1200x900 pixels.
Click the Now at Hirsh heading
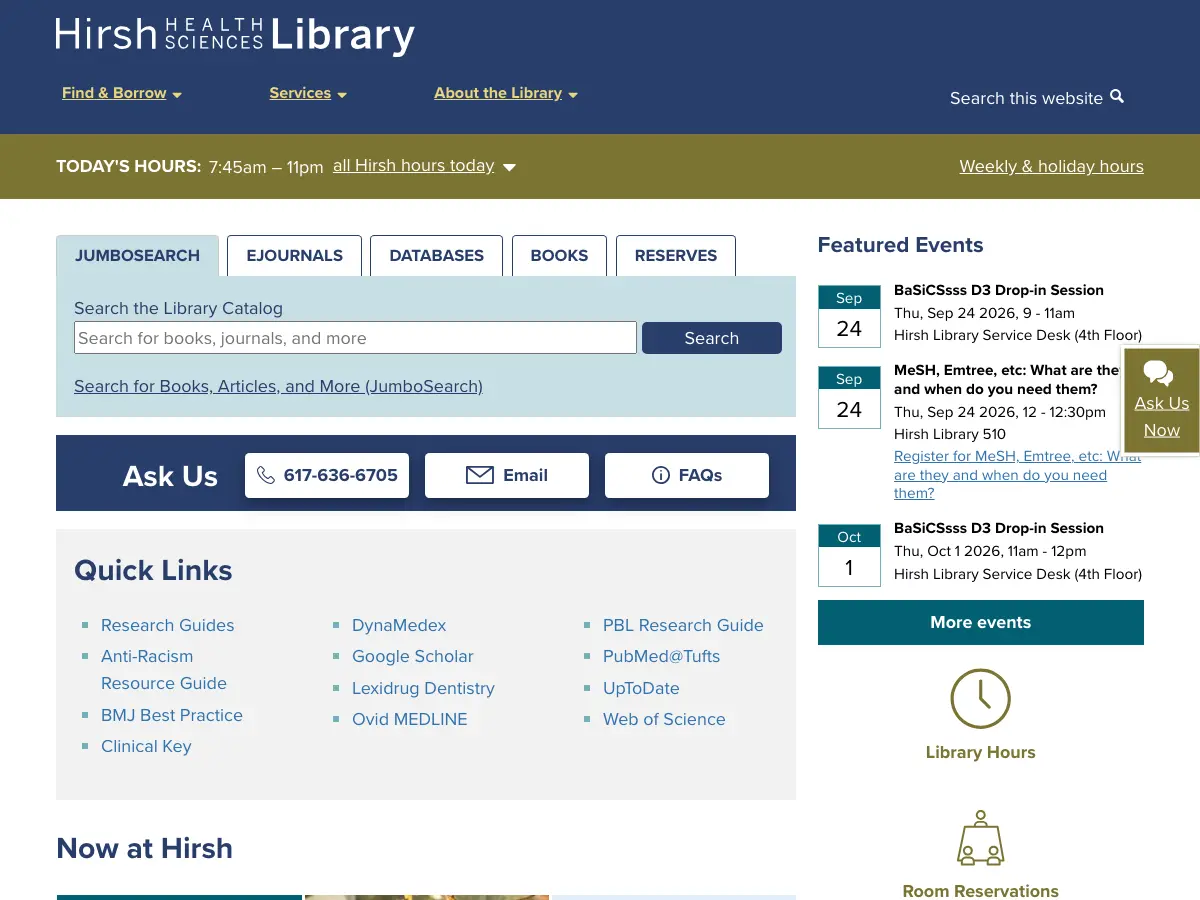click(144, 848)
